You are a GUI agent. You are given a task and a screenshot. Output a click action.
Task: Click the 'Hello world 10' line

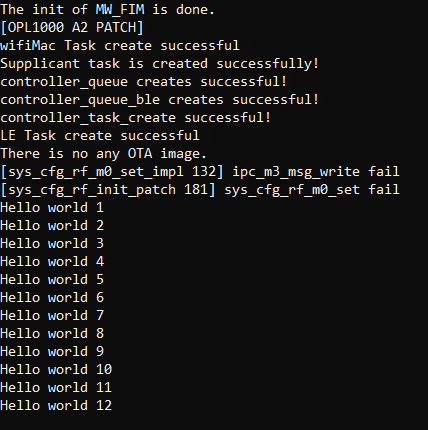coord(56,369)
